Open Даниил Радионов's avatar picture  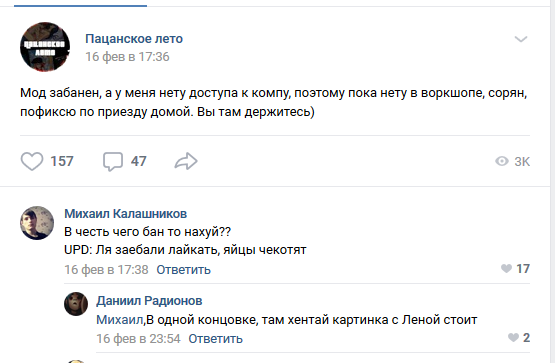(76, 304)
